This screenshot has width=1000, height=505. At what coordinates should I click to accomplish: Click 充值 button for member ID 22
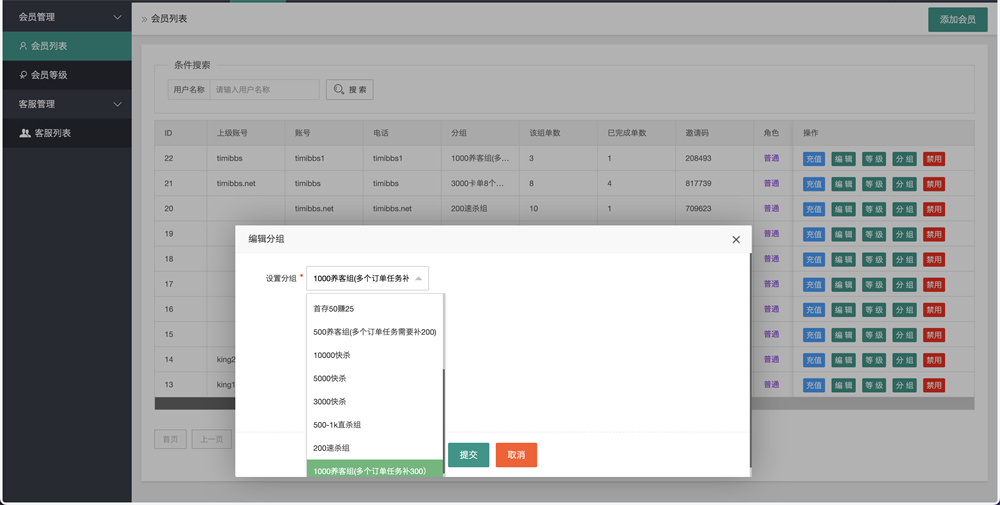click(x=813, y=159)
